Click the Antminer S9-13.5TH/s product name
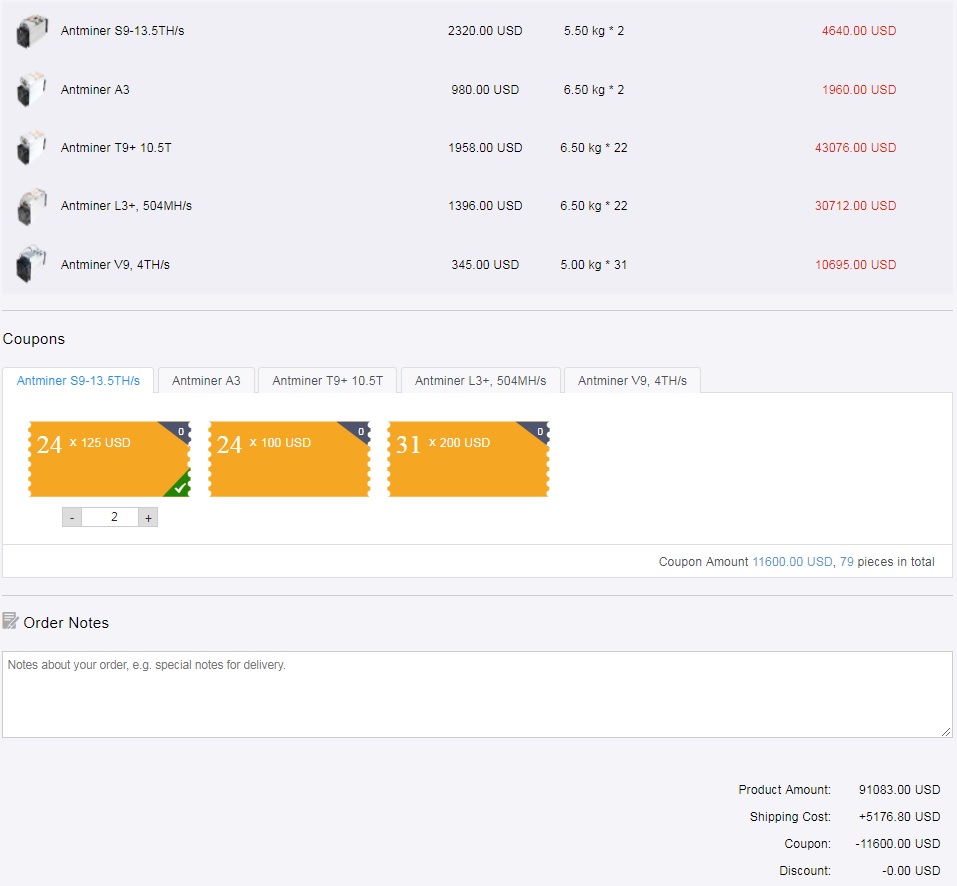The image size is (957, 886). (123, 31)
